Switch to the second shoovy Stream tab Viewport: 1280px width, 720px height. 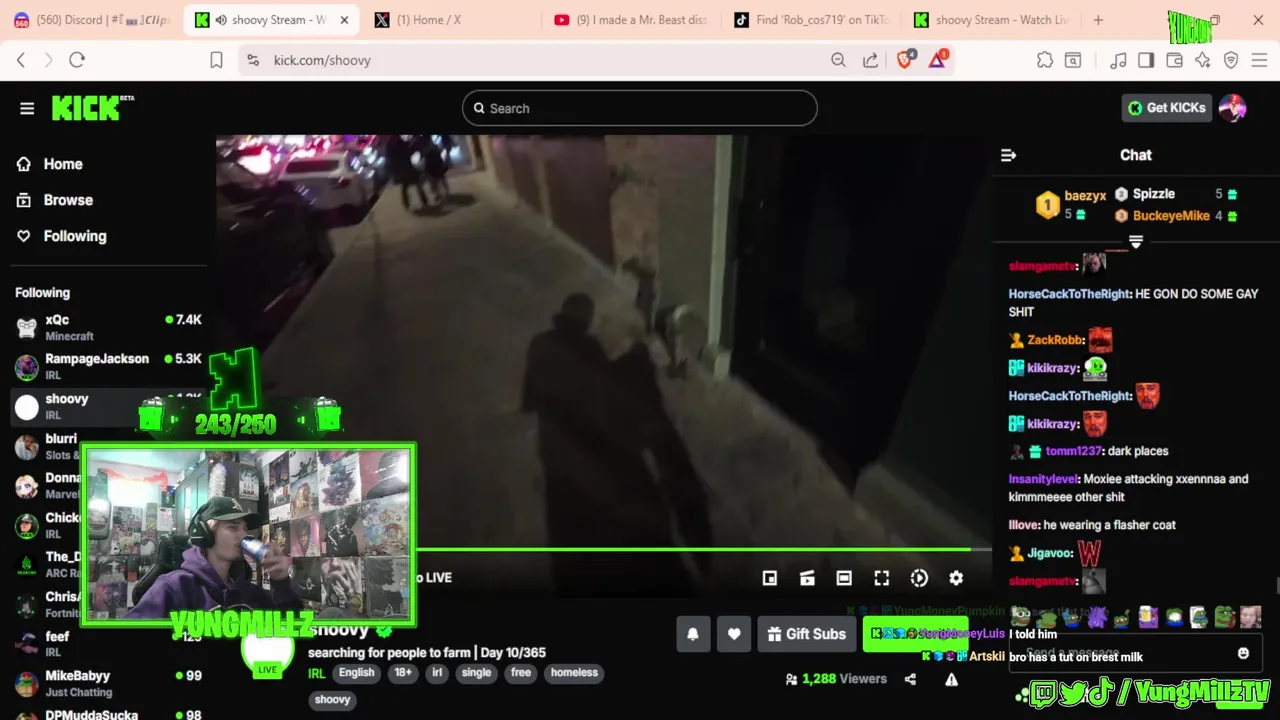(992, 20)
